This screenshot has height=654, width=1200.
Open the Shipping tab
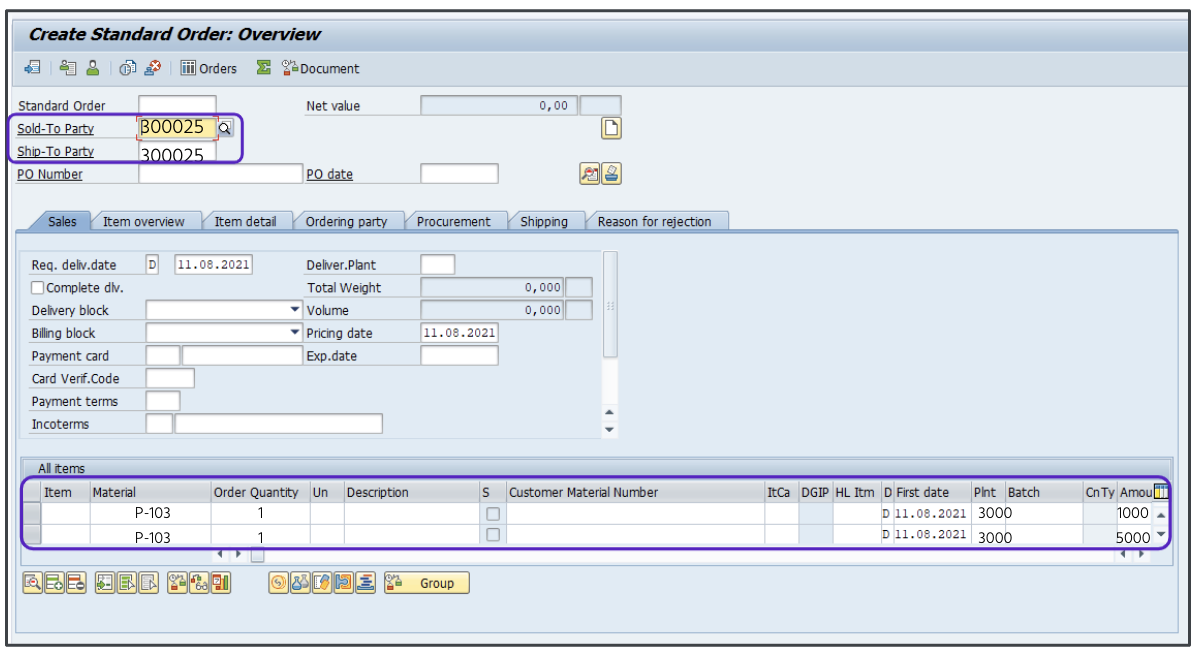pyautogui.click(x=543, y=221)
